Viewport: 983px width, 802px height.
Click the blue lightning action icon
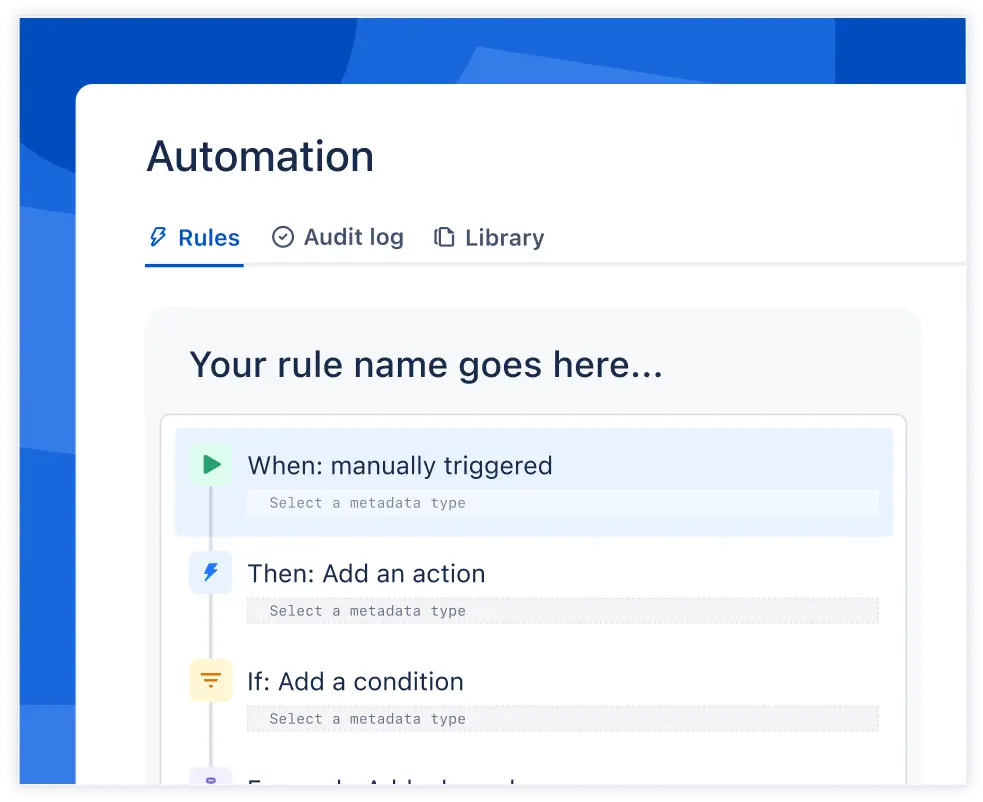pos(210,572)
